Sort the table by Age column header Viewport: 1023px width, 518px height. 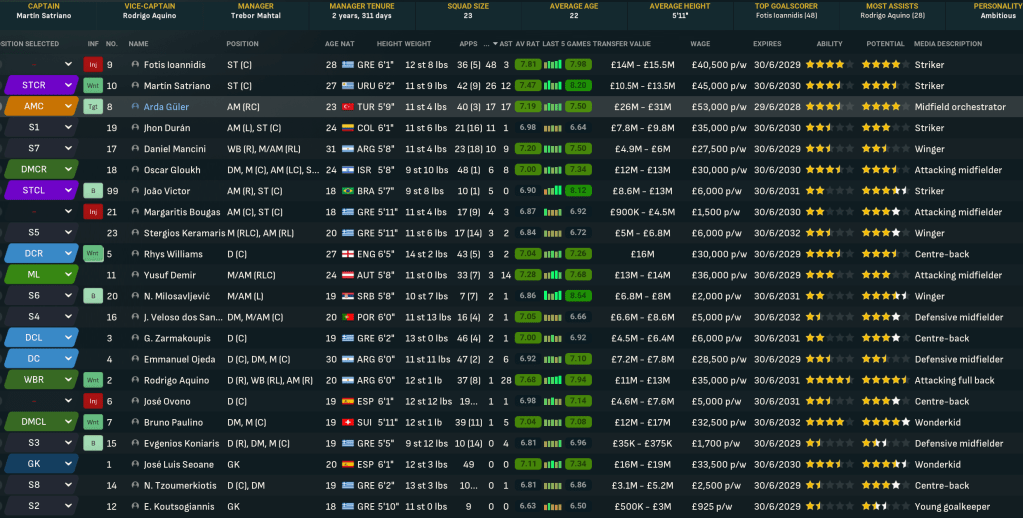[x=331, y=44]
